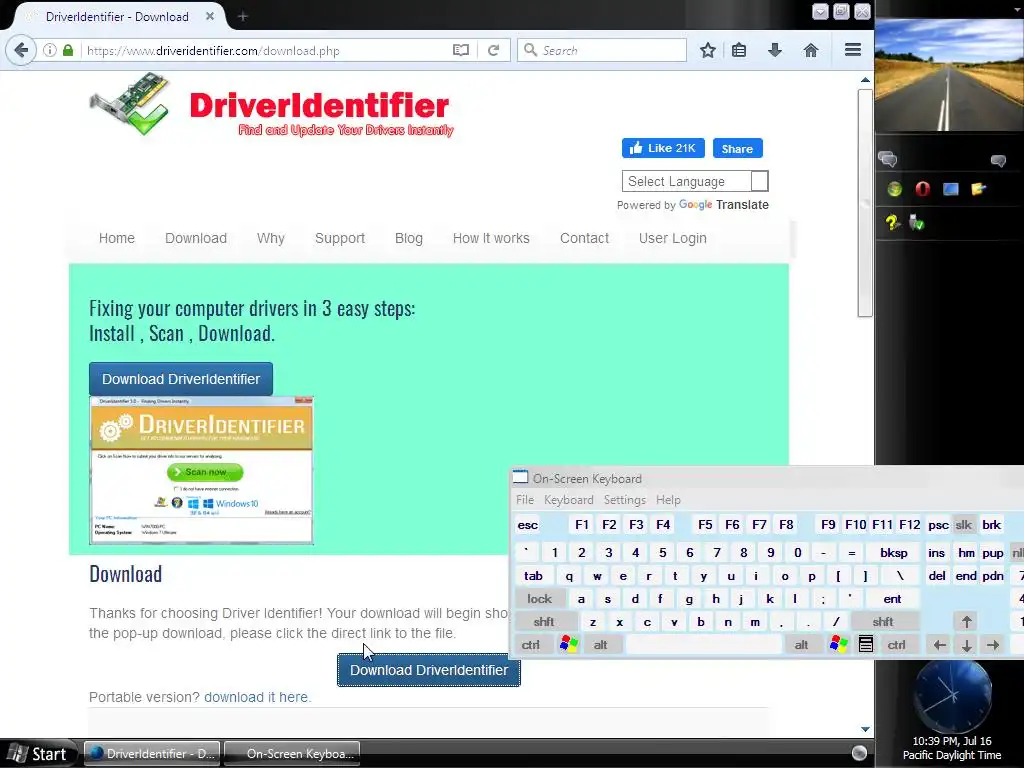The height and width of the screenshot is (768, 1024).
Task: Close the DriverIdentifier - Download tab
Action: 210,16
